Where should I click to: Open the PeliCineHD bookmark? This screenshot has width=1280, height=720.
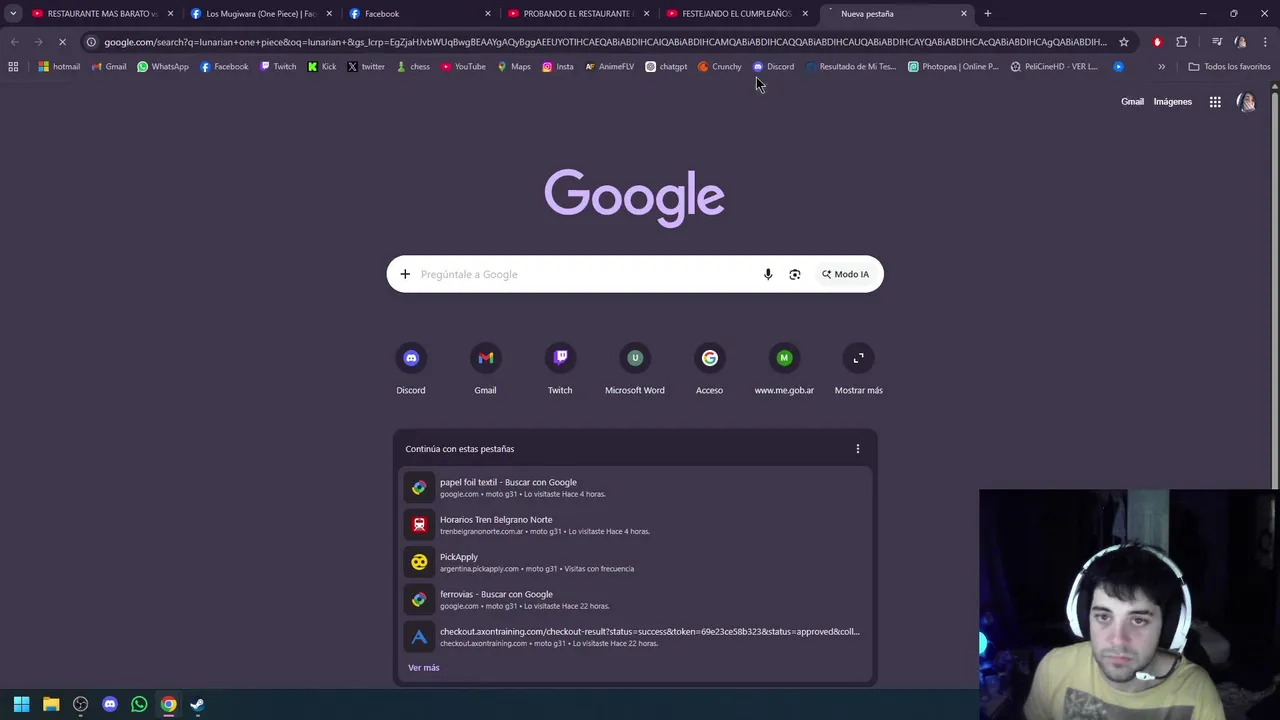pos(1054,67)
